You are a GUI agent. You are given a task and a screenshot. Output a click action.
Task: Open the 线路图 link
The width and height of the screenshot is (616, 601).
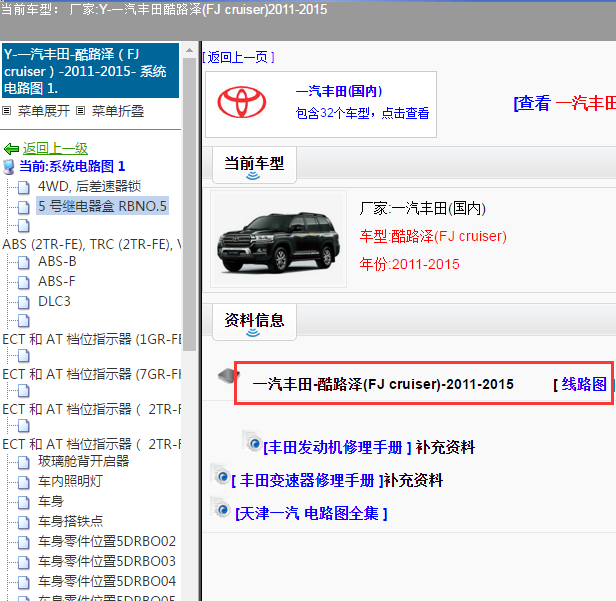[584, 384]
